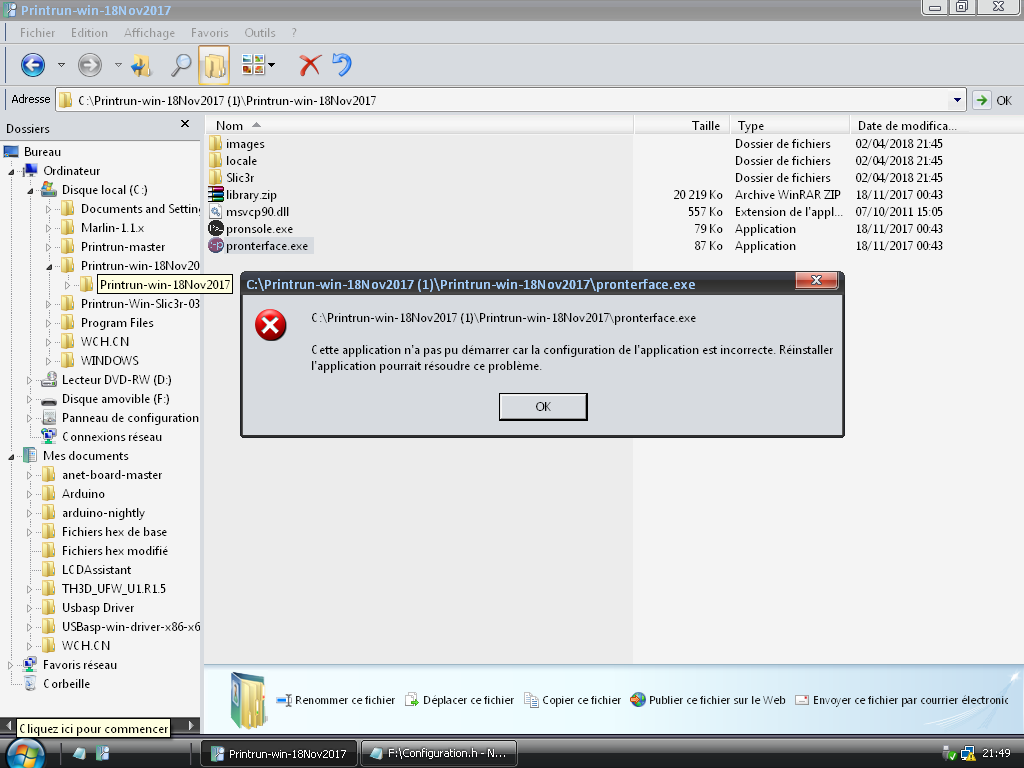Expand Documents and Settings folder node
The height and width of the screenshot is (768, 1024).
click(x=49, y=210)
